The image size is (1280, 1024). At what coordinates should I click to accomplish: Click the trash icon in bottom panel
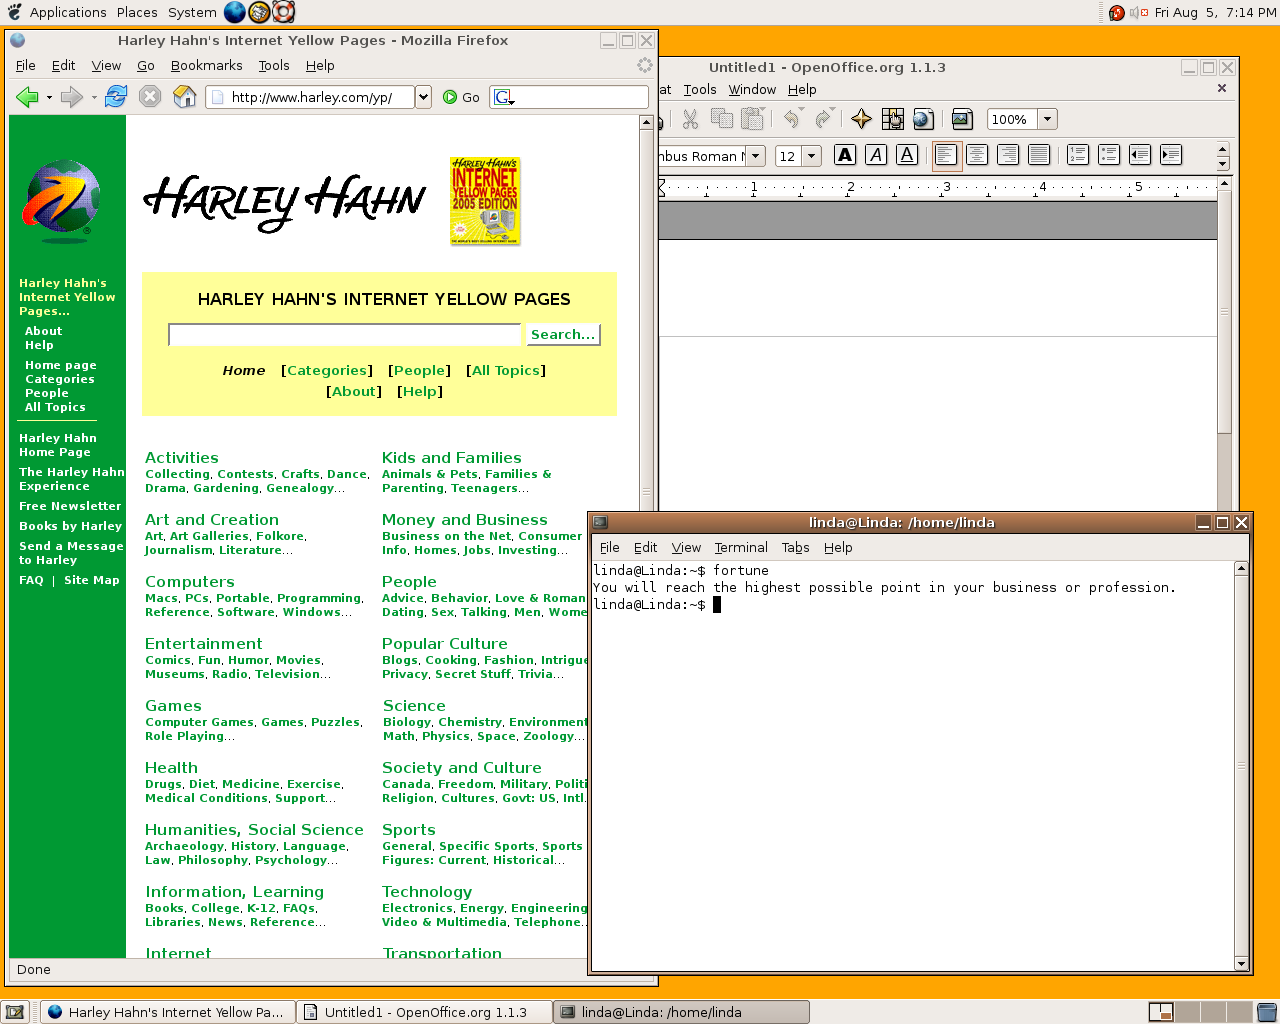pyautogui.click(x=1267, y=1012)
